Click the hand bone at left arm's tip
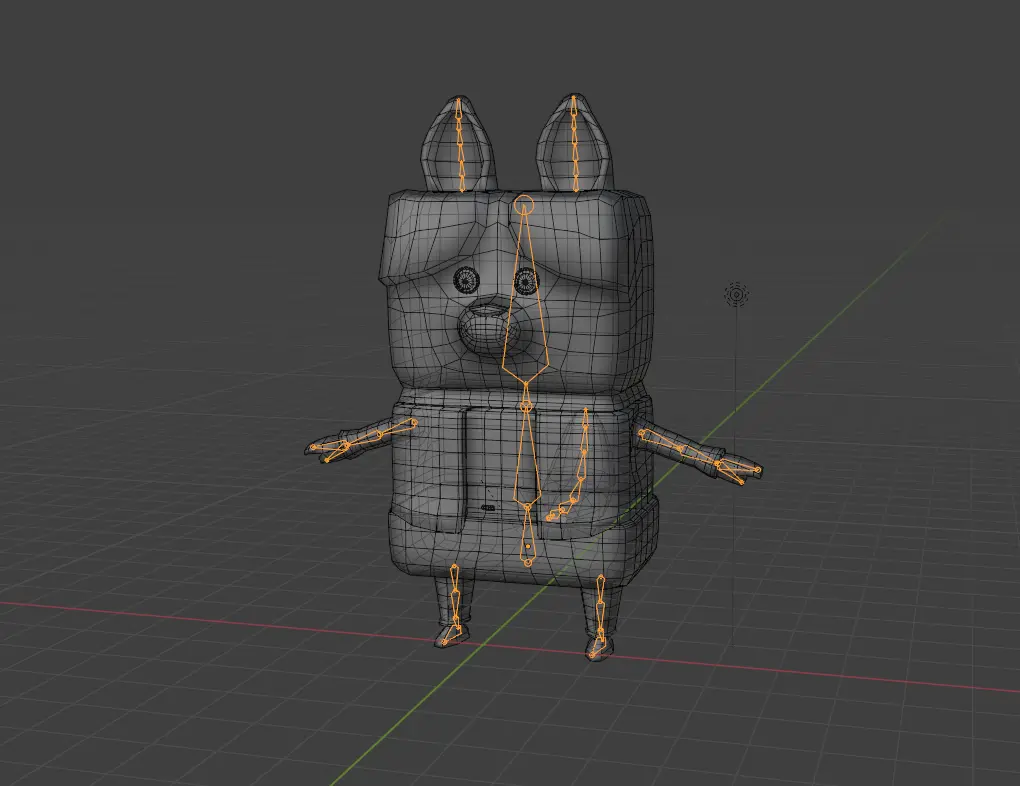This screenshot has height=786, width=1020. (332, 450)
